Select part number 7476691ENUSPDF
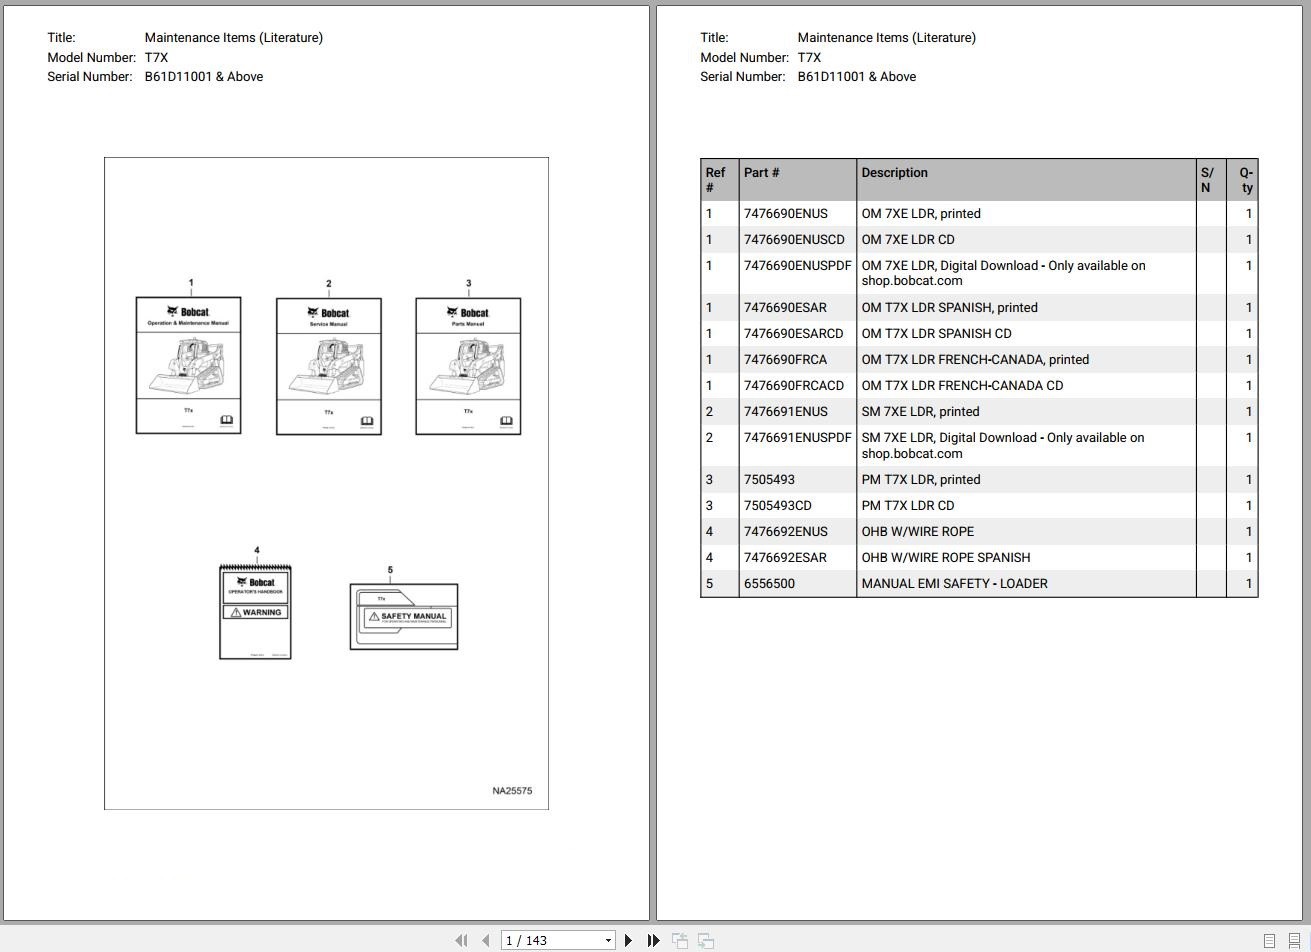The height and width of the screenshot is (952, 1311). (x=798, y=438)
